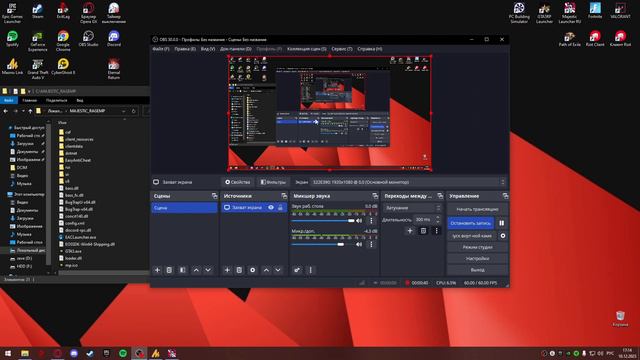Toggle visibility eye of screen capture source
The image size is (640, 360).
coord(271,207)
